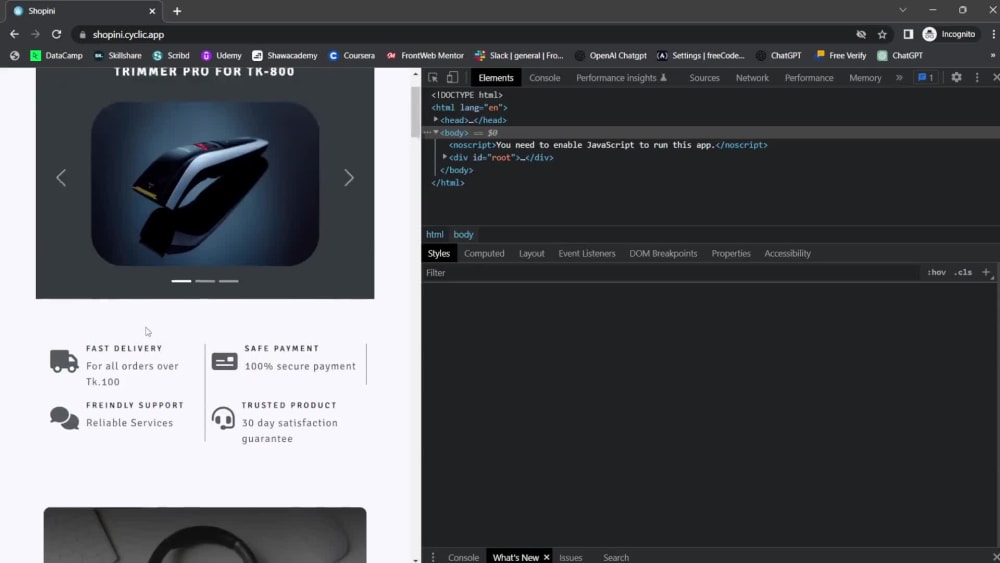Show previous carousel slide

61,178
